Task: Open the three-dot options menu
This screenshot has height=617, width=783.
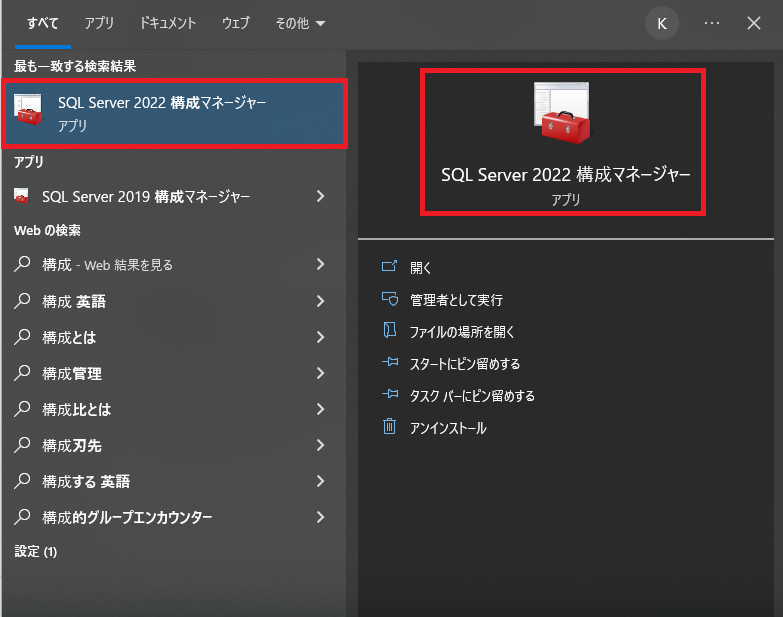Action: 712,23
